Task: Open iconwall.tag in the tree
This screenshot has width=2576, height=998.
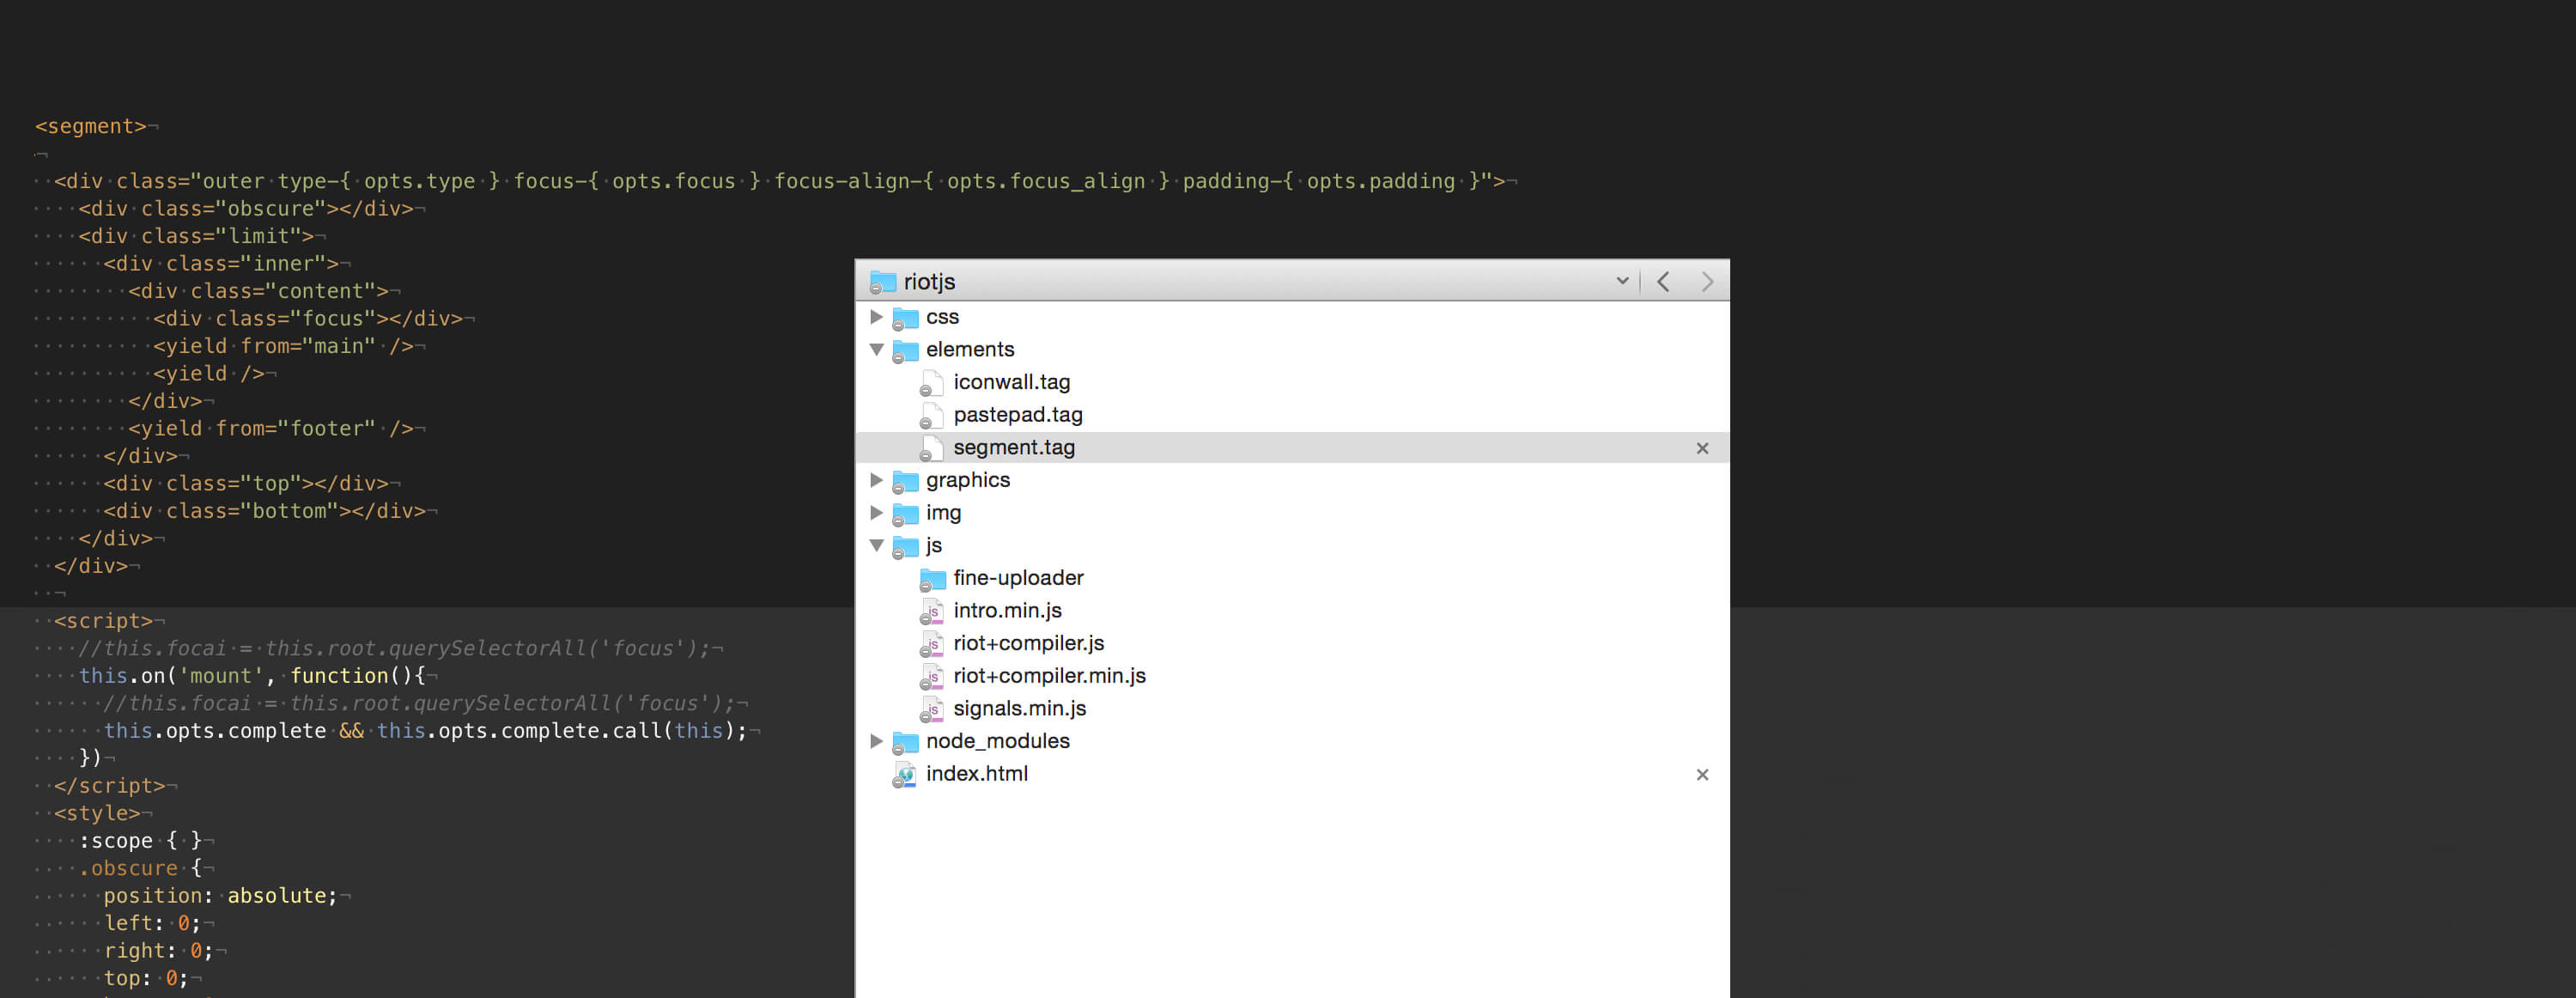Action: pyautogui.click(x=1011, y=382)
